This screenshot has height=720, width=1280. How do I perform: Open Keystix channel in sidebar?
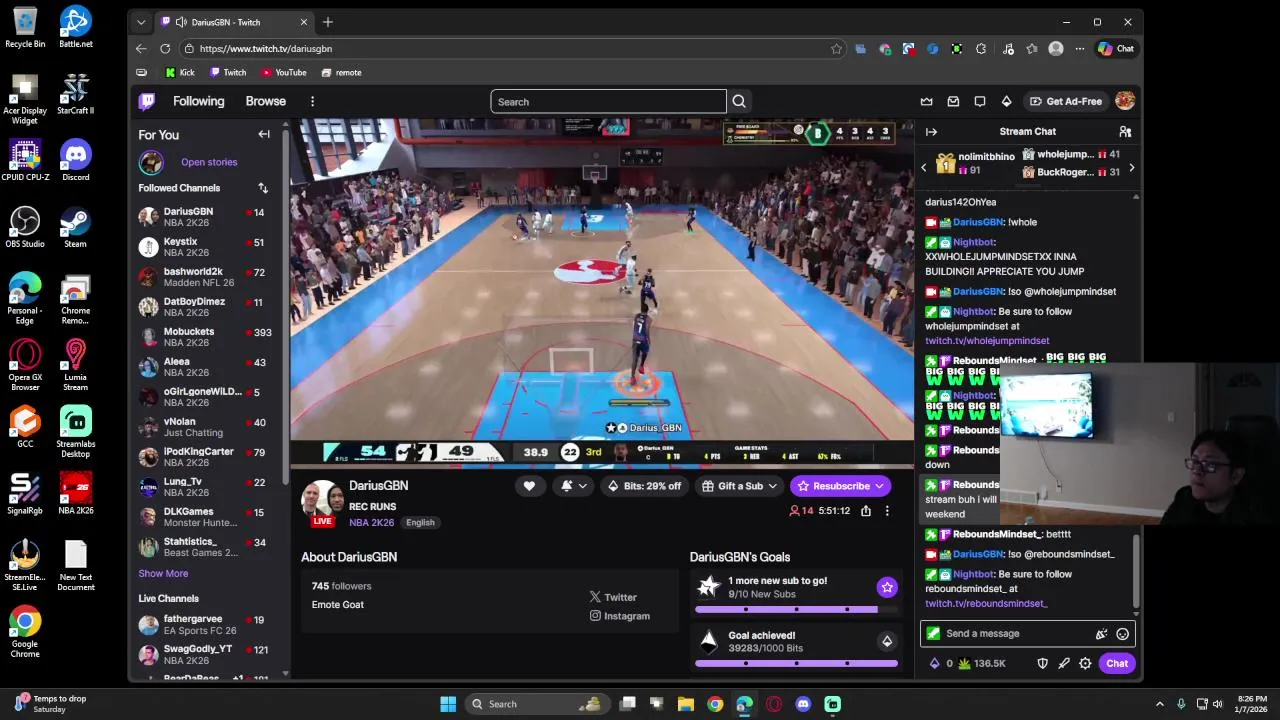[210, 247]
